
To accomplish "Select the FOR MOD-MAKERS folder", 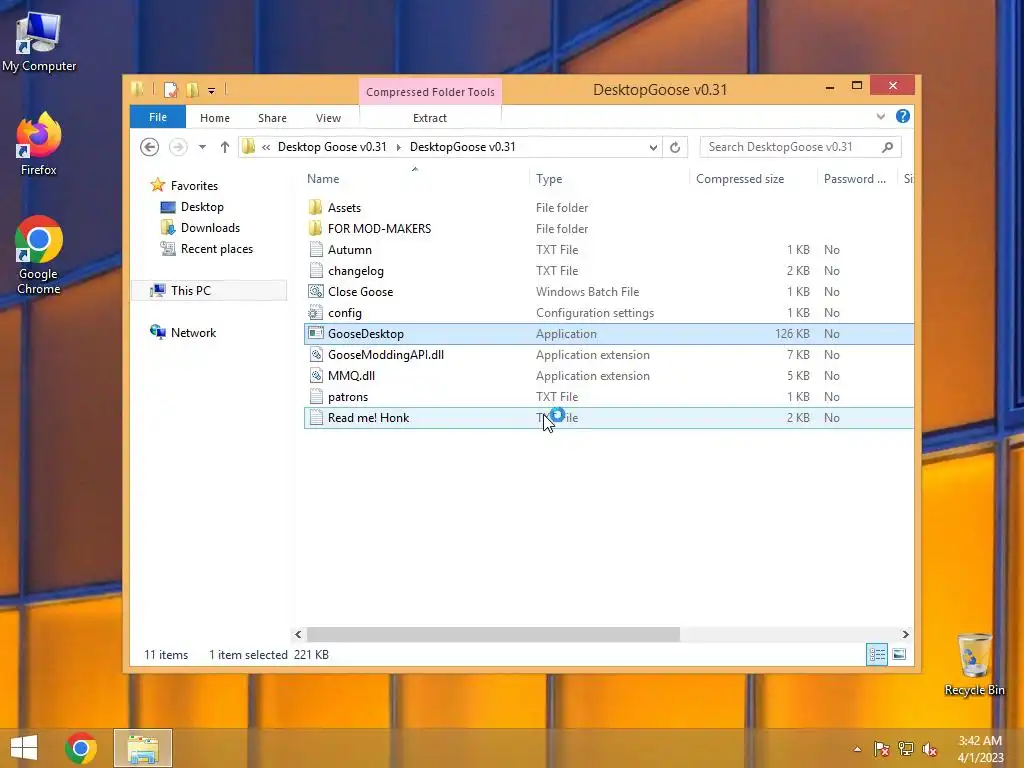I will (609, 229).
